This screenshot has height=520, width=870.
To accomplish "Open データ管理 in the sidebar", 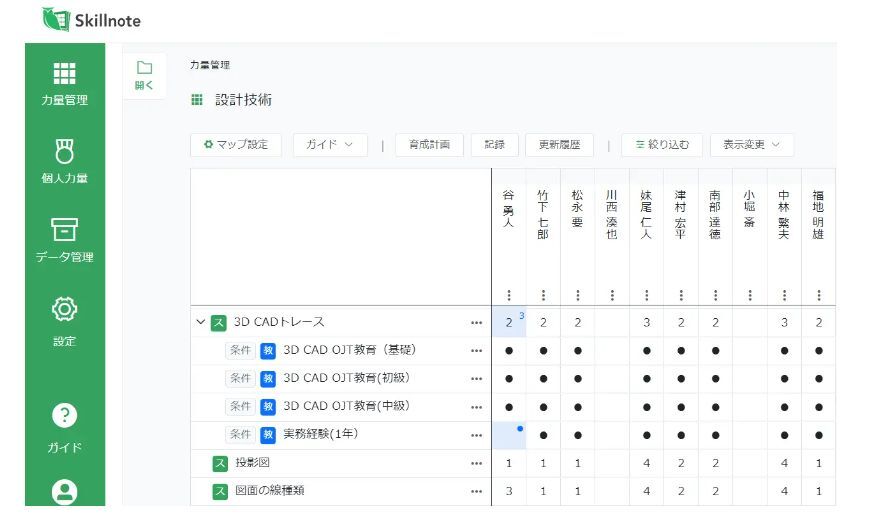I will [x=64, y=240].
